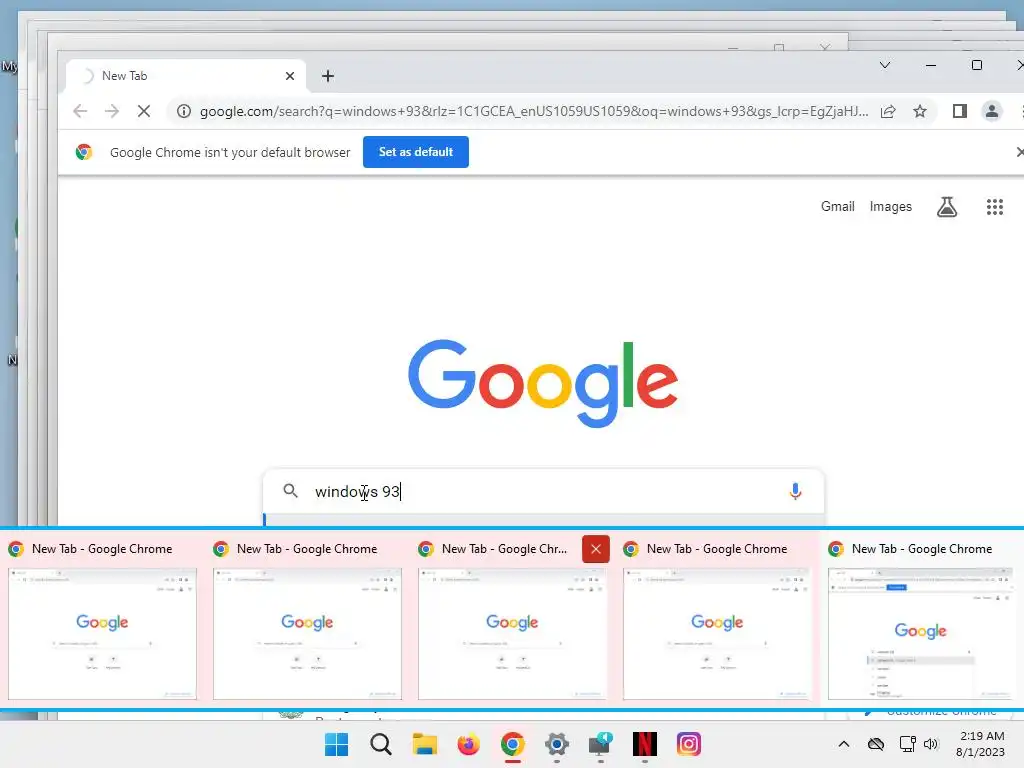1024x768 pixels.
Task: Open the monitor app icon on taskbar
Action: click(600, 744)
